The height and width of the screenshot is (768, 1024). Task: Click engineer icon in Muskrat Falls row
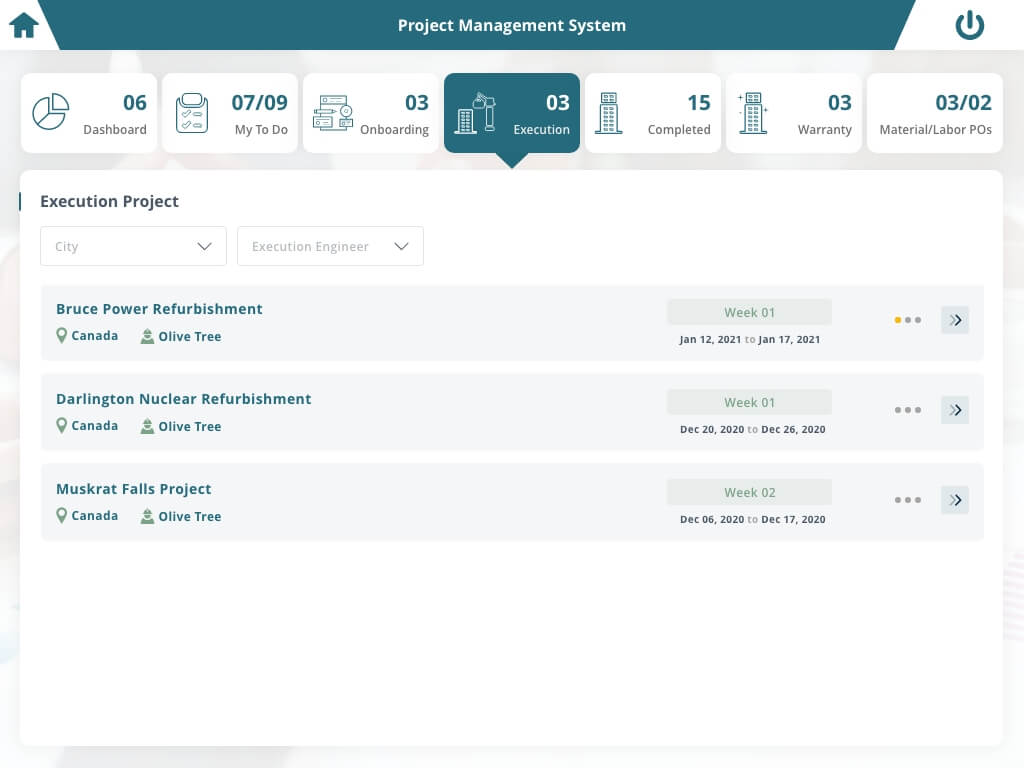tap(148, 517)
